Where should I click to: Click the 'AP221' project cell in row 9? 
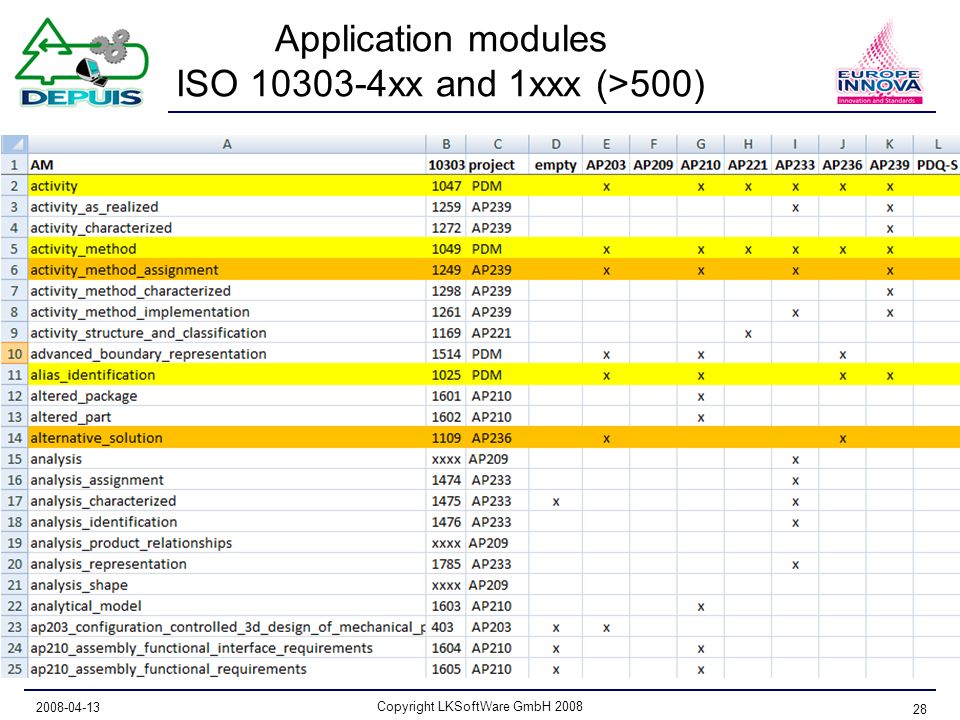pyautogui.click(x=497, y=332)
